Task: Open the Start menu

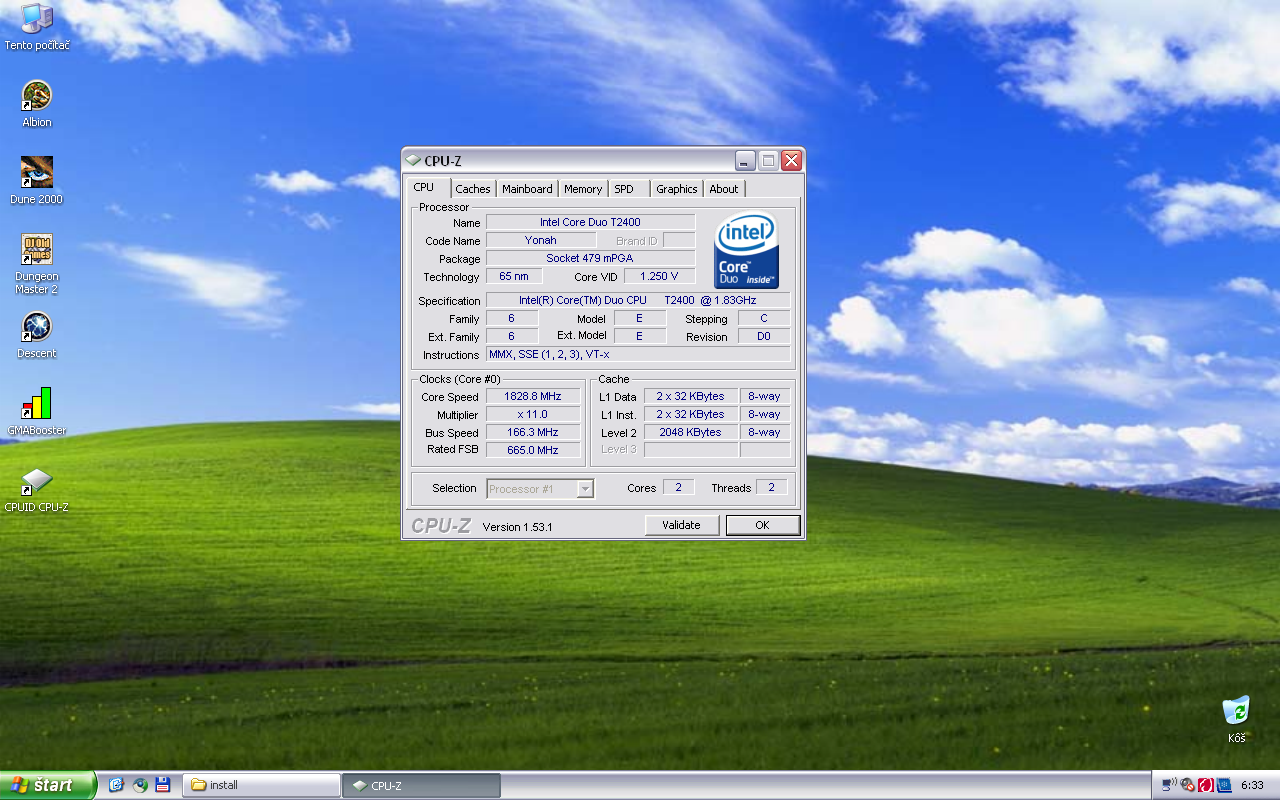Action: click(x=48, y=785)
